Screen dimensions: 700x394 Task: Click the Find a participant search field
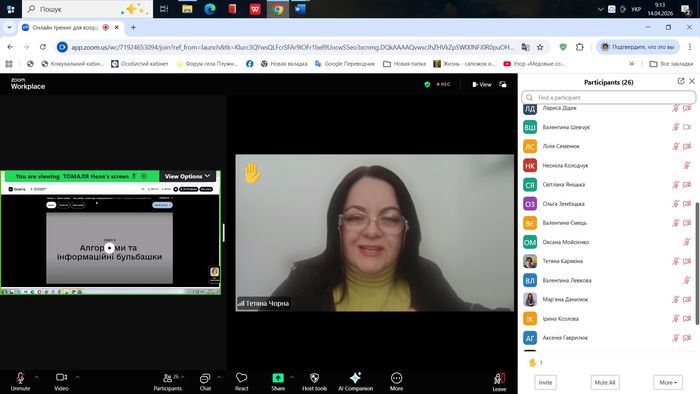tap(608, 97)
